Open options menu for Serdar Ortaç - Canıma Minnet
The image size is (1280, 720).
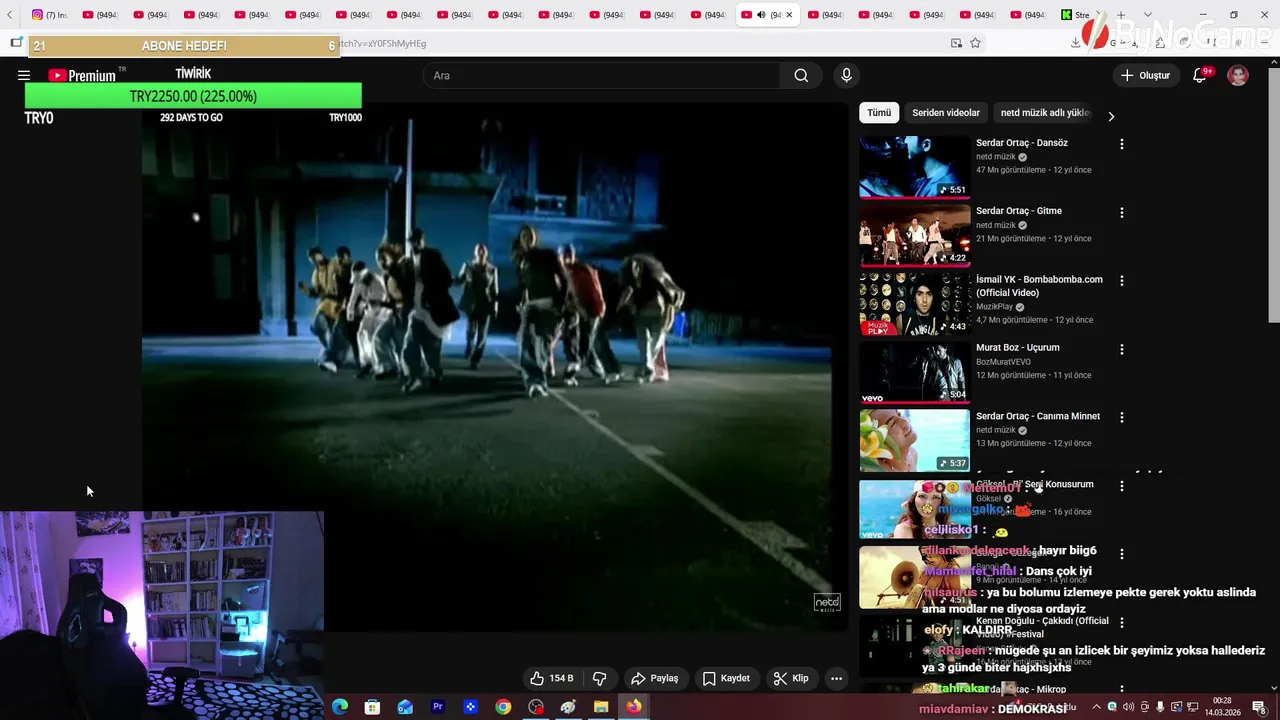coord(1121,417)
